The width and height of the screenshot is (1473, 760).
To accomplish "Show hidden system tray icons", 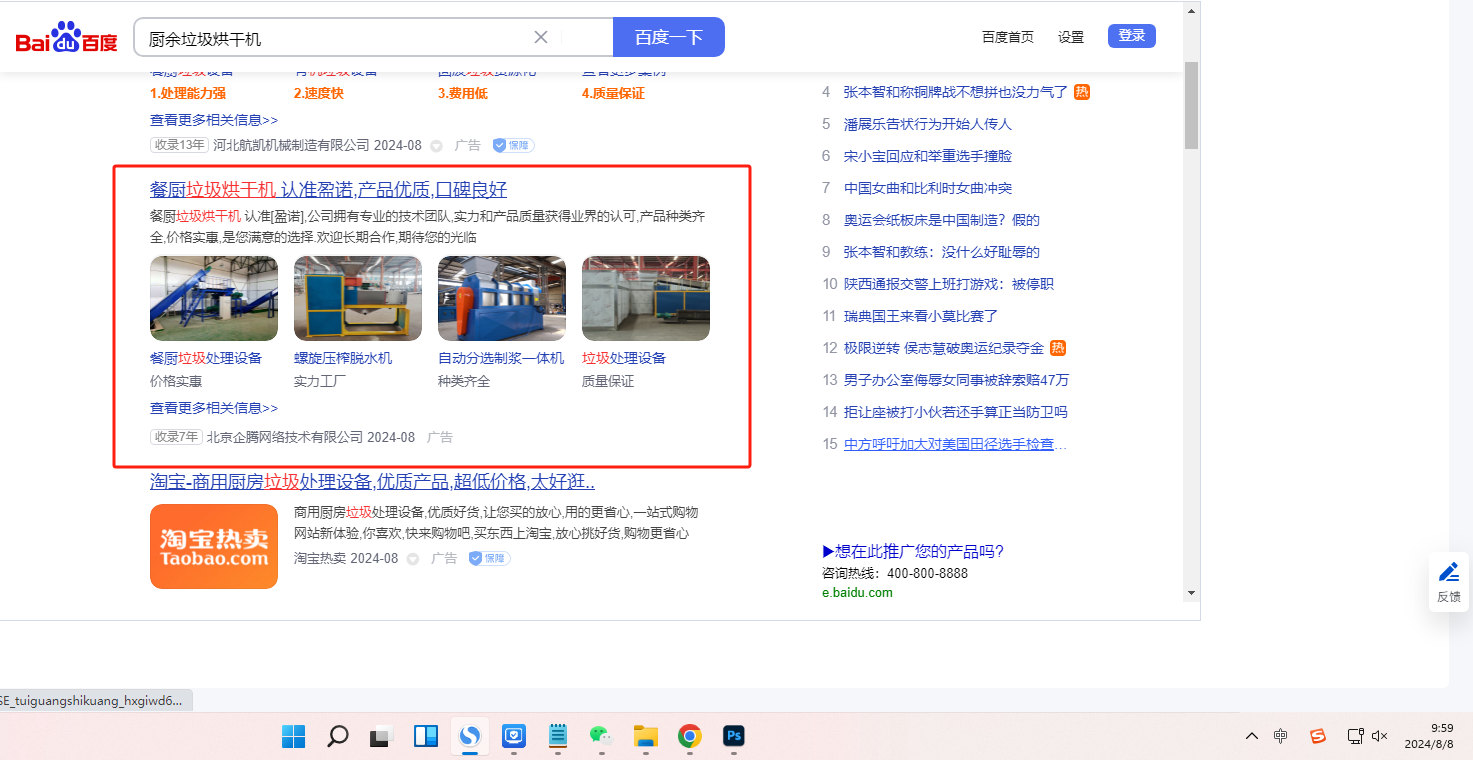I will (x=1252, y=737).
